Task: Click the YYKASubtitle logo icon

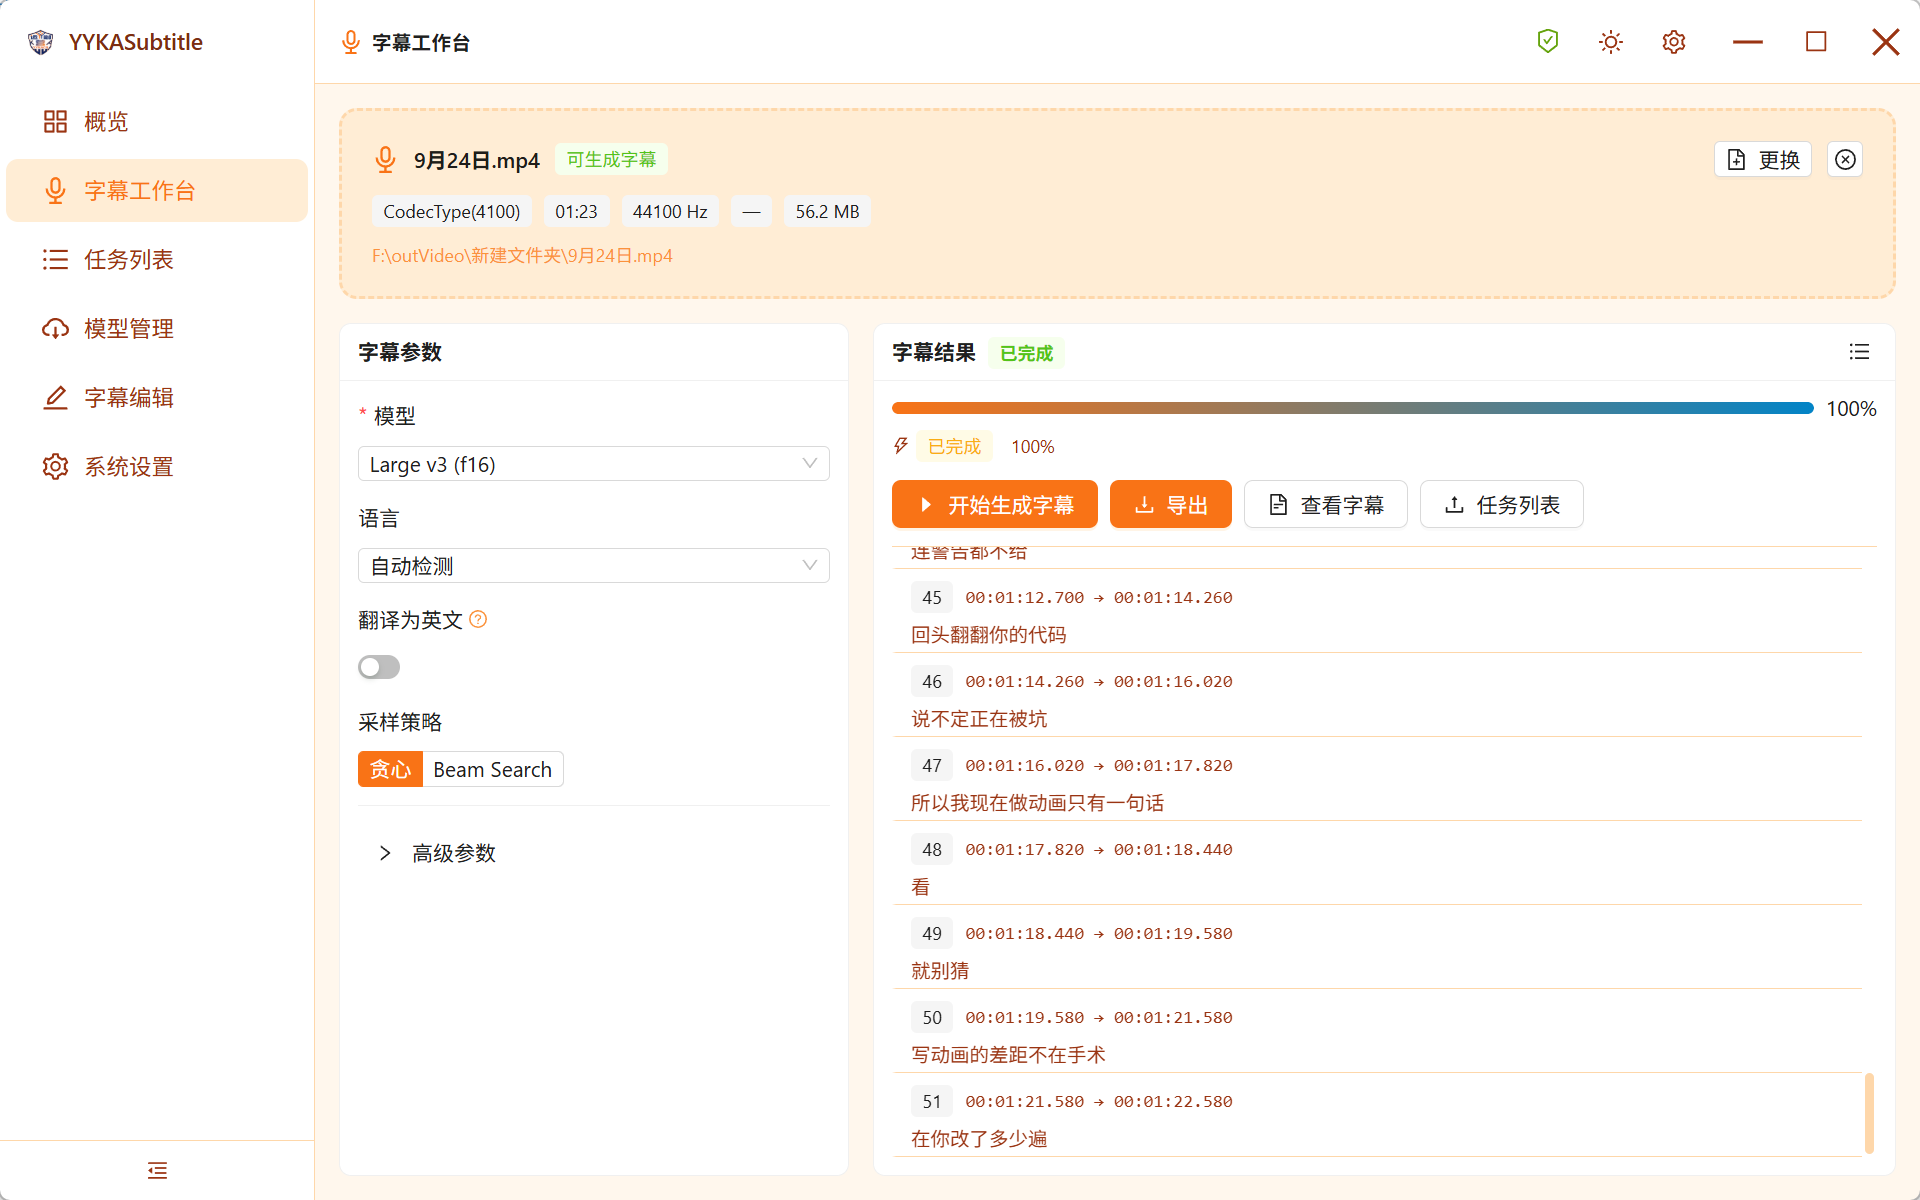Action: pyautogui.click(x=40, y=42)
